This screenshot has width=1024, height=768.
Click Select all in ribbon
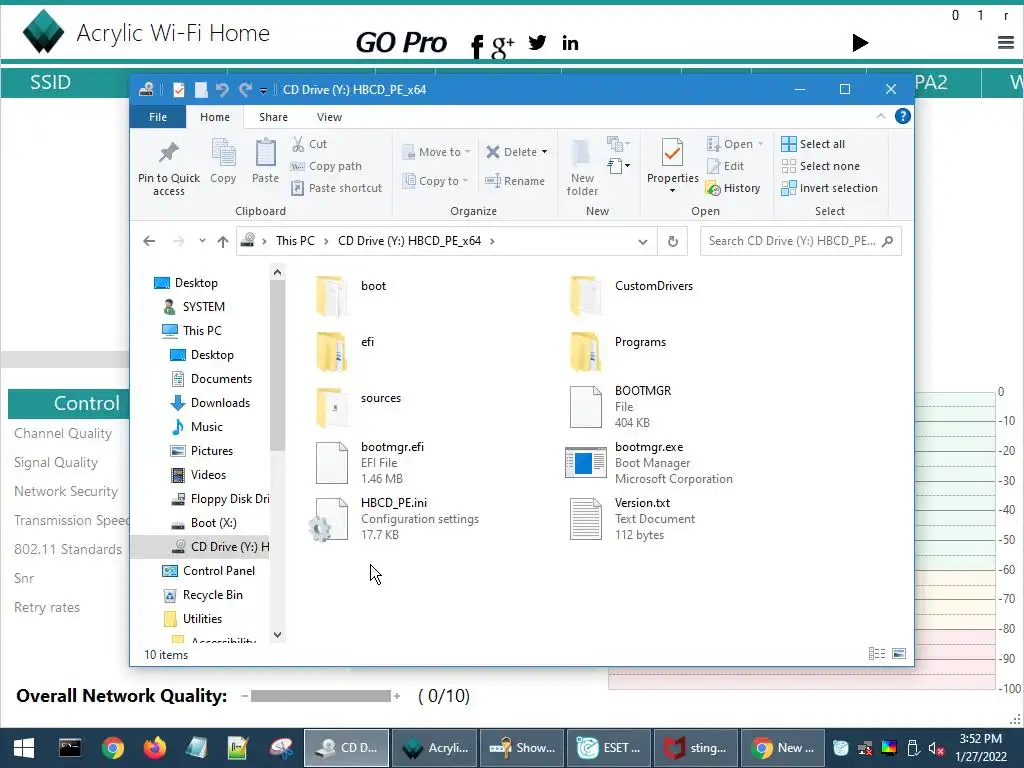(813, 144)
